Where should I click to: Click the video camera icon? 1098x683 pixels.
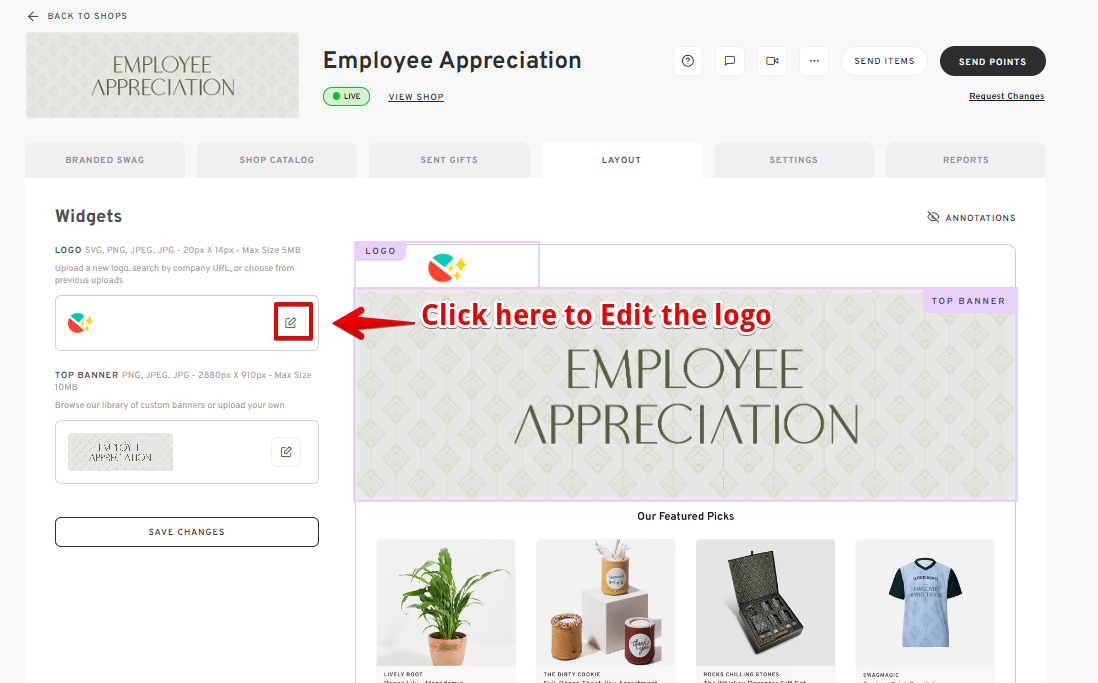pyautogui.click(x=772, y=61)
